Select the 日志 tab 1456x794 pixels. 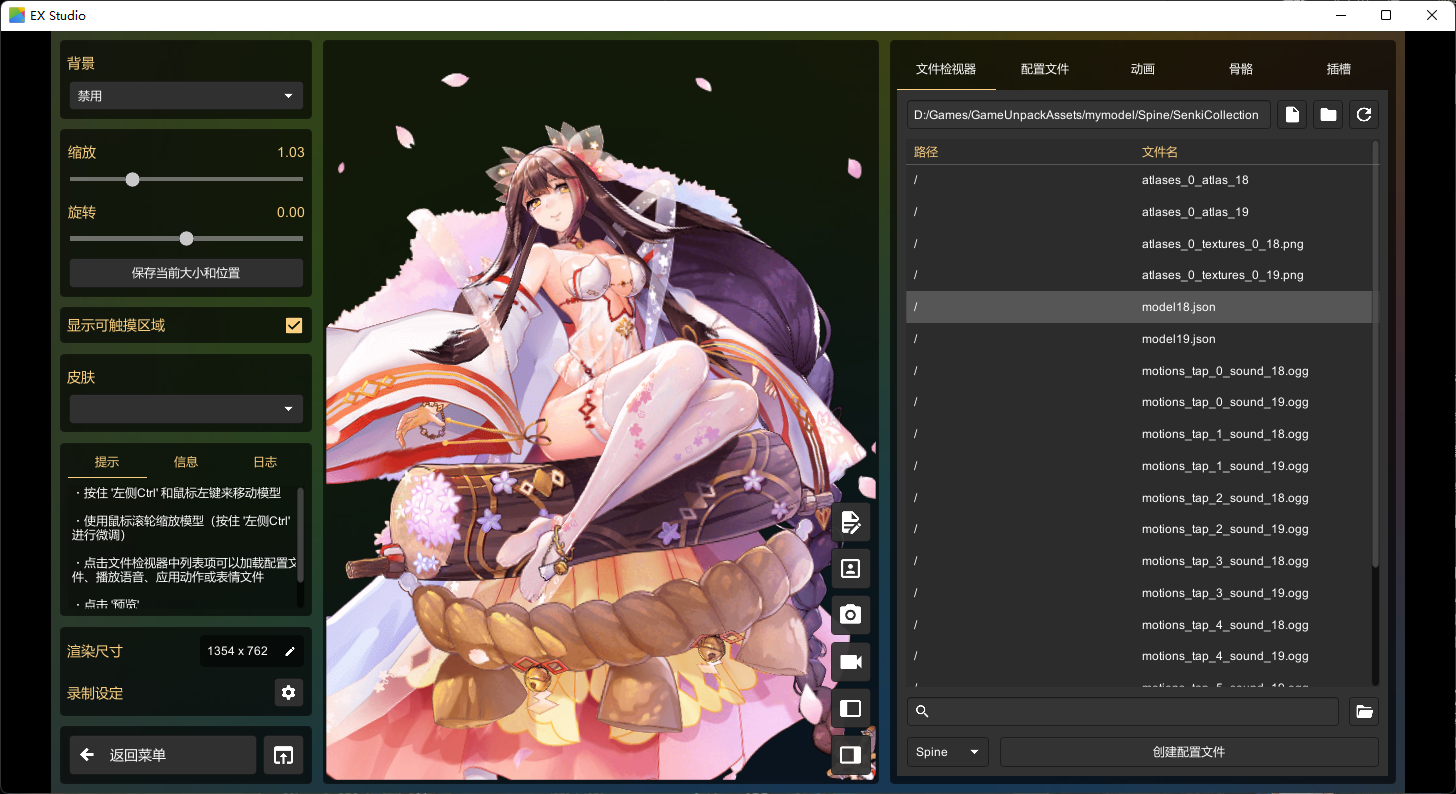[265, 462]
